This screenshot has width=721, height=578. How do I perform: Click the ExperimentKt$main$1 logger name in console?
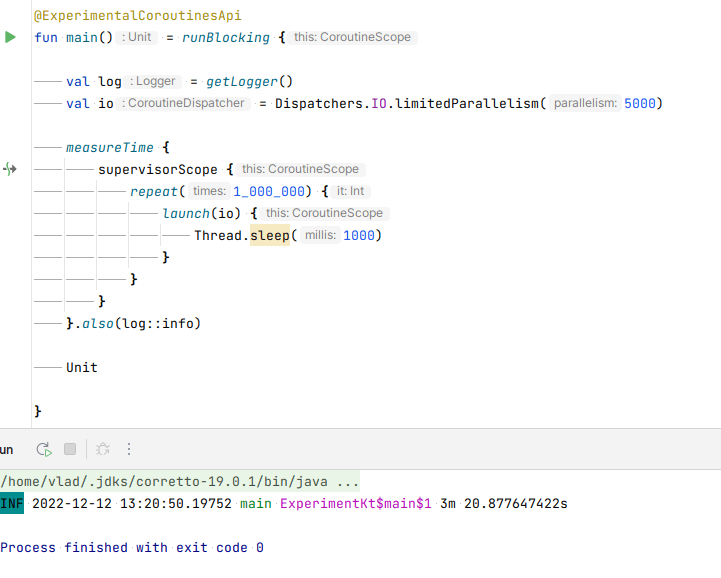[355, 503]
